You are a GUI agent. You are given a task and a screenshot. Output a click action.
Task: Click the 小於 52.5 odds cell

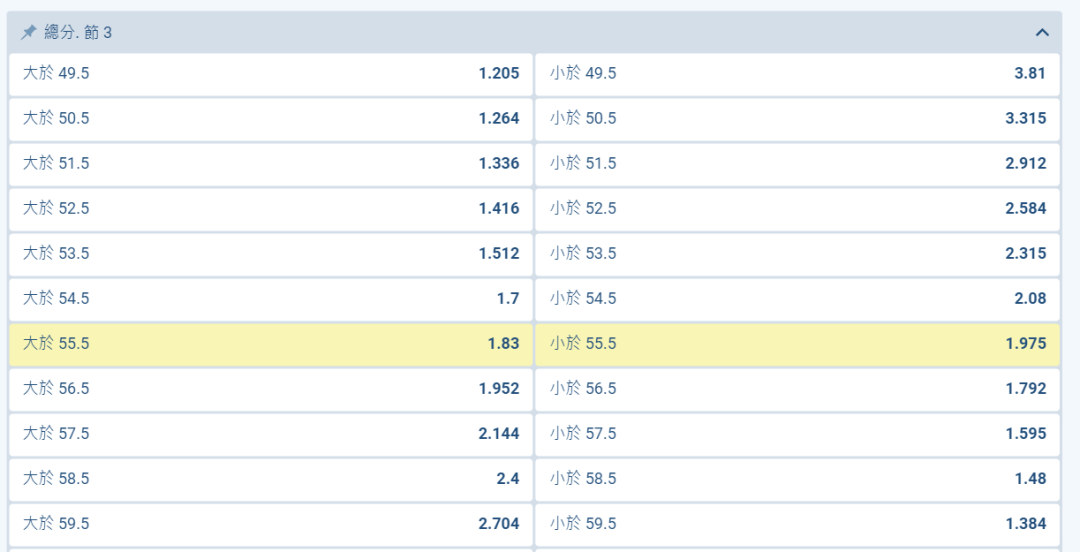click(x=797, y=208)
